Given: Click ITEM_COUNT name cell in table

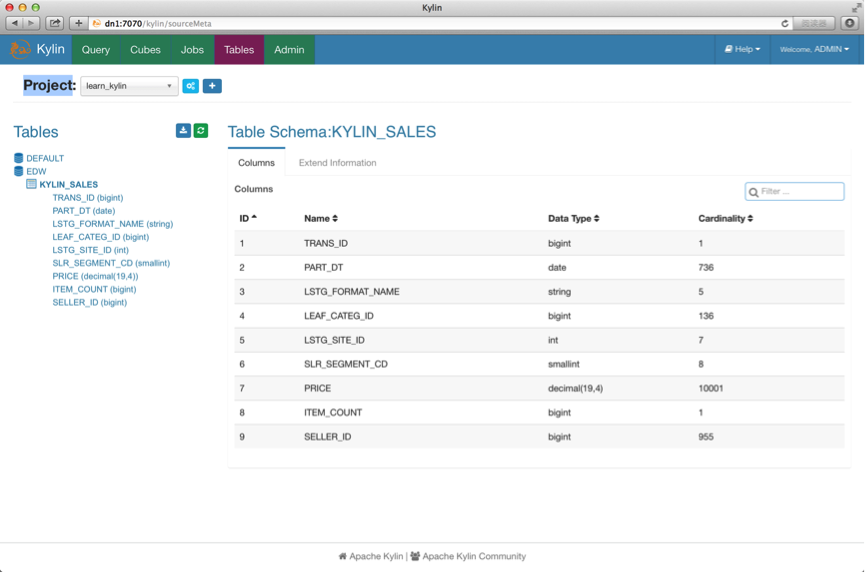Looking at the screenshot, I should [333, 413].
